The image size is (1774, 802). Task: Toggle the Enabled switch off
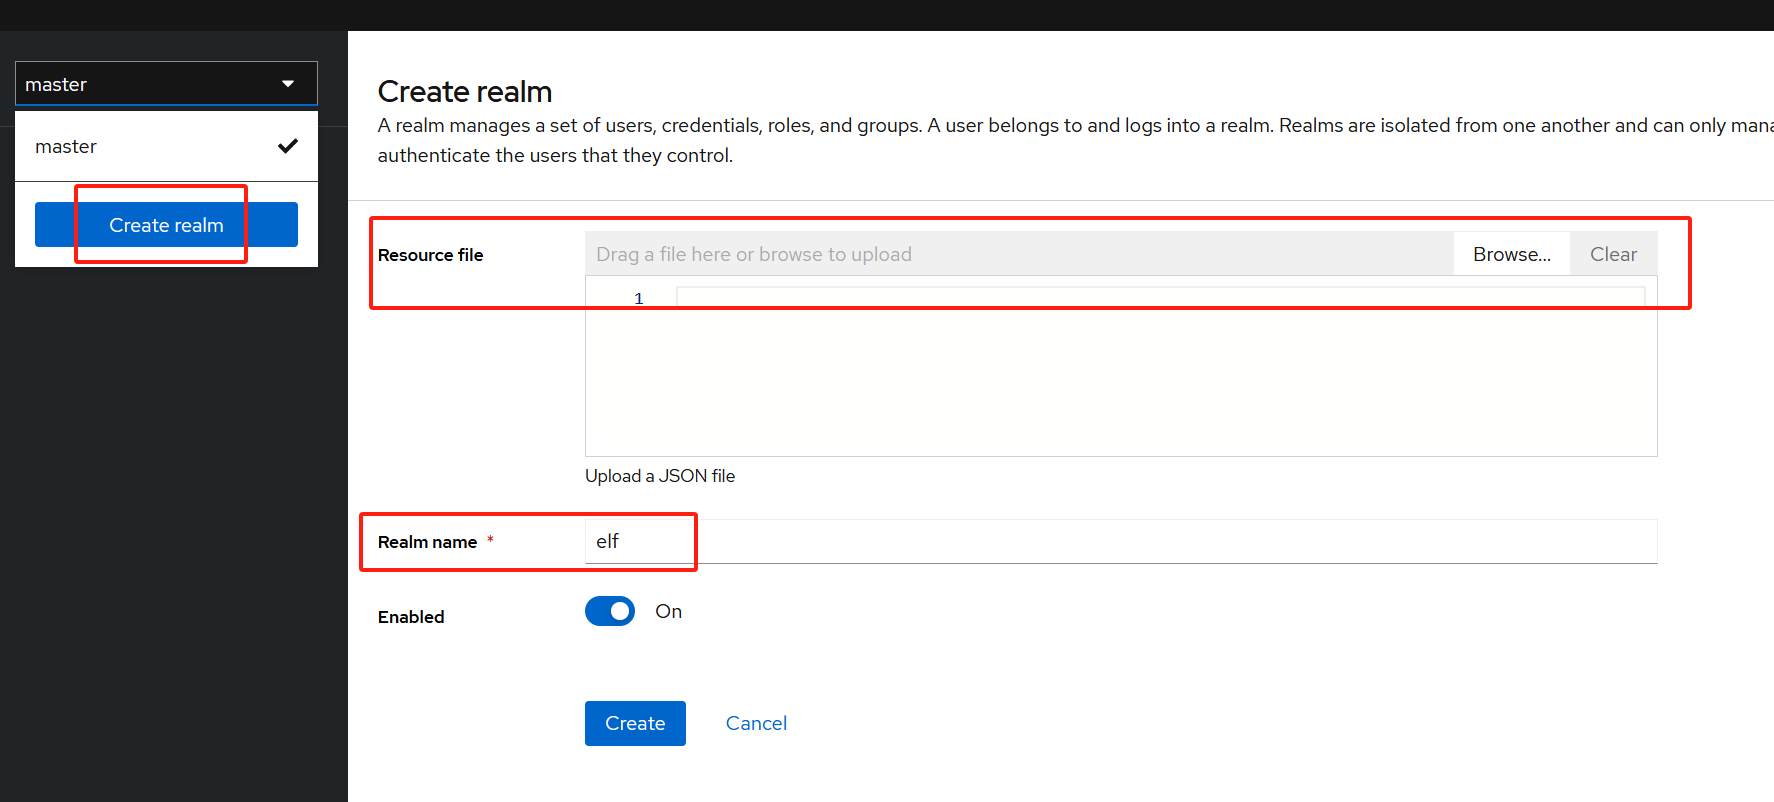tap(610, 611)
